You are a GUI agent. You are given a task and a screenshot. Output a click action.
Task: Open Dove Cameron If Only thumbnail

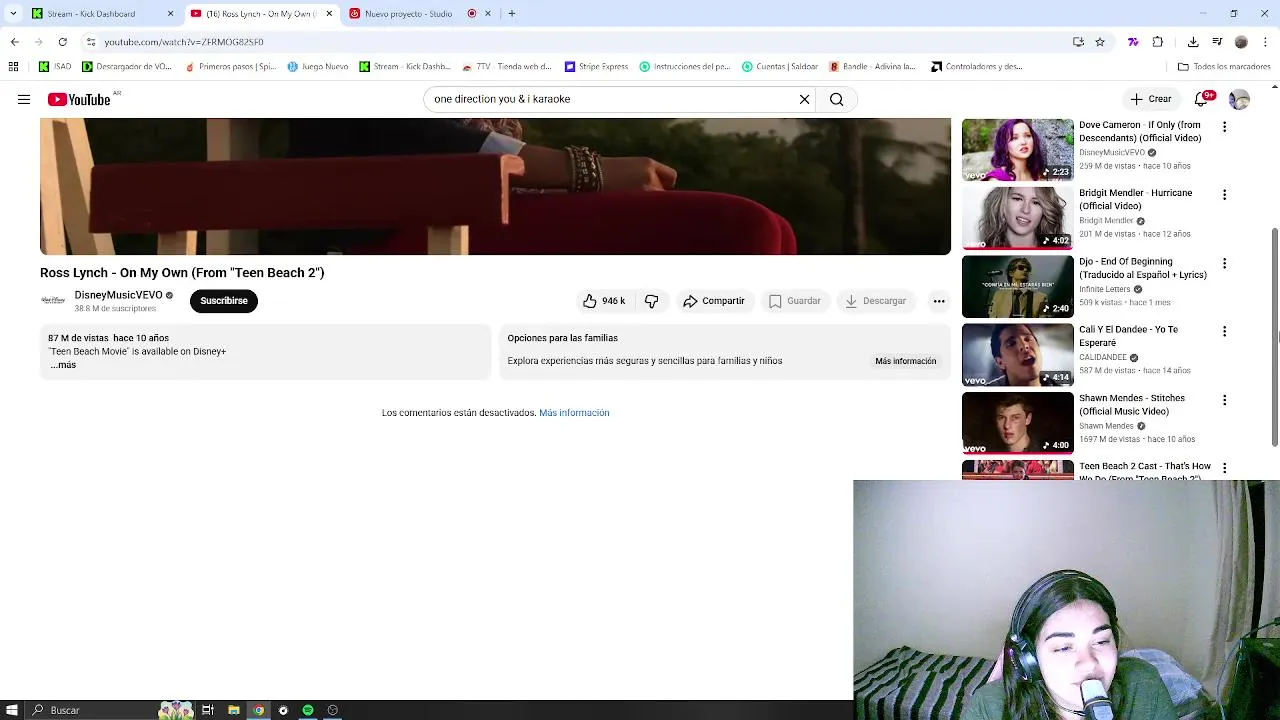click(x=1017, y=150)
